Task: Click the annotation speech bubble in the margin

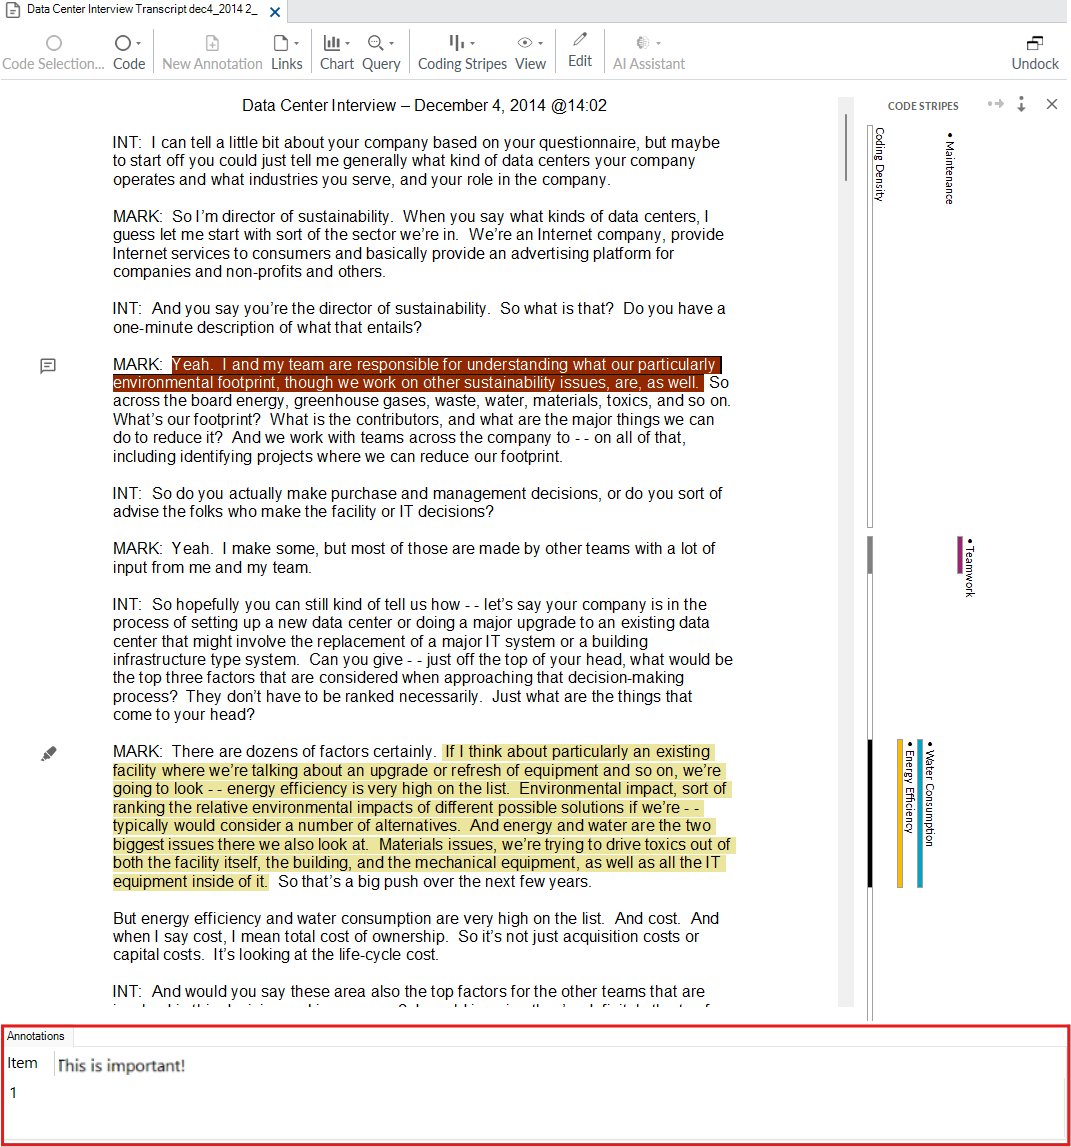Action: (47, 366)
